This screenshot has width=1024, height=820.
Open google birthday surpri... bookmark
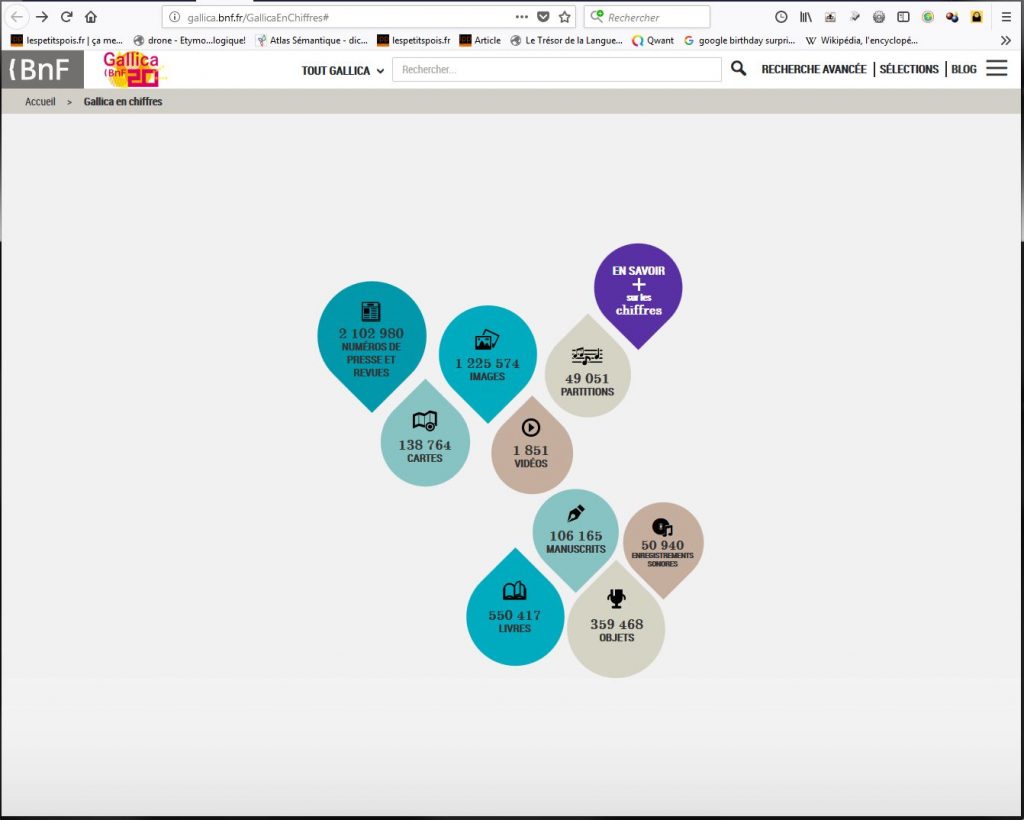(x=739, y=40)
